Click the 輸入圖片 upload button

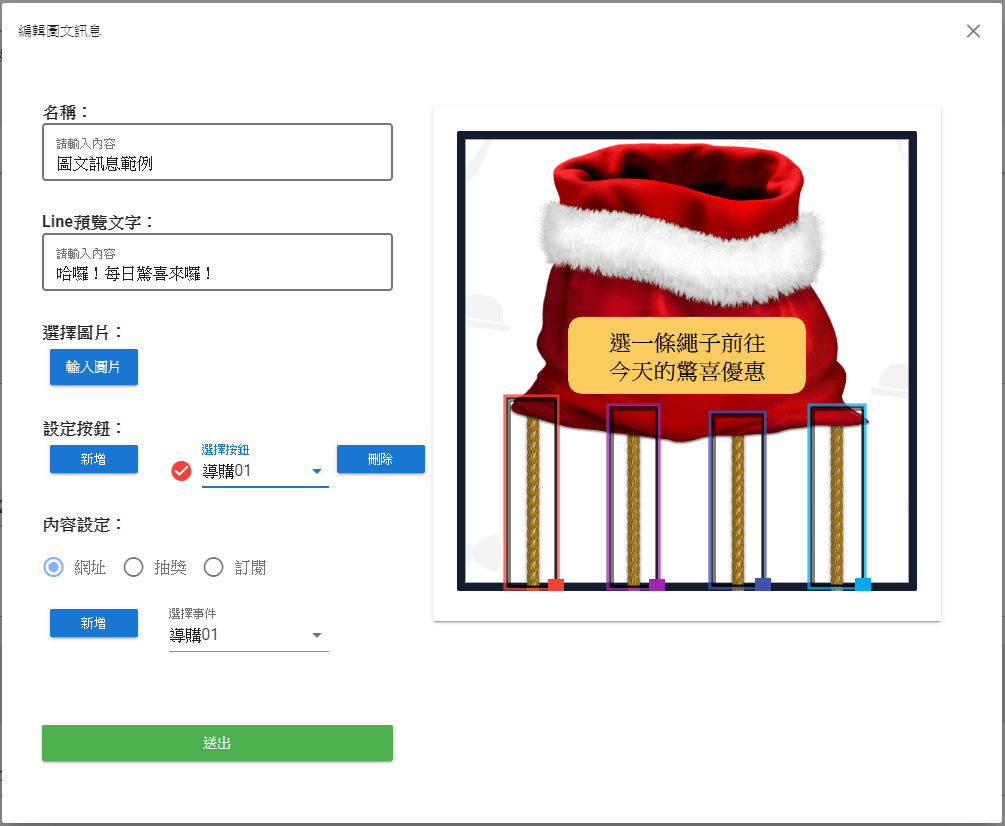click(94, 367)
